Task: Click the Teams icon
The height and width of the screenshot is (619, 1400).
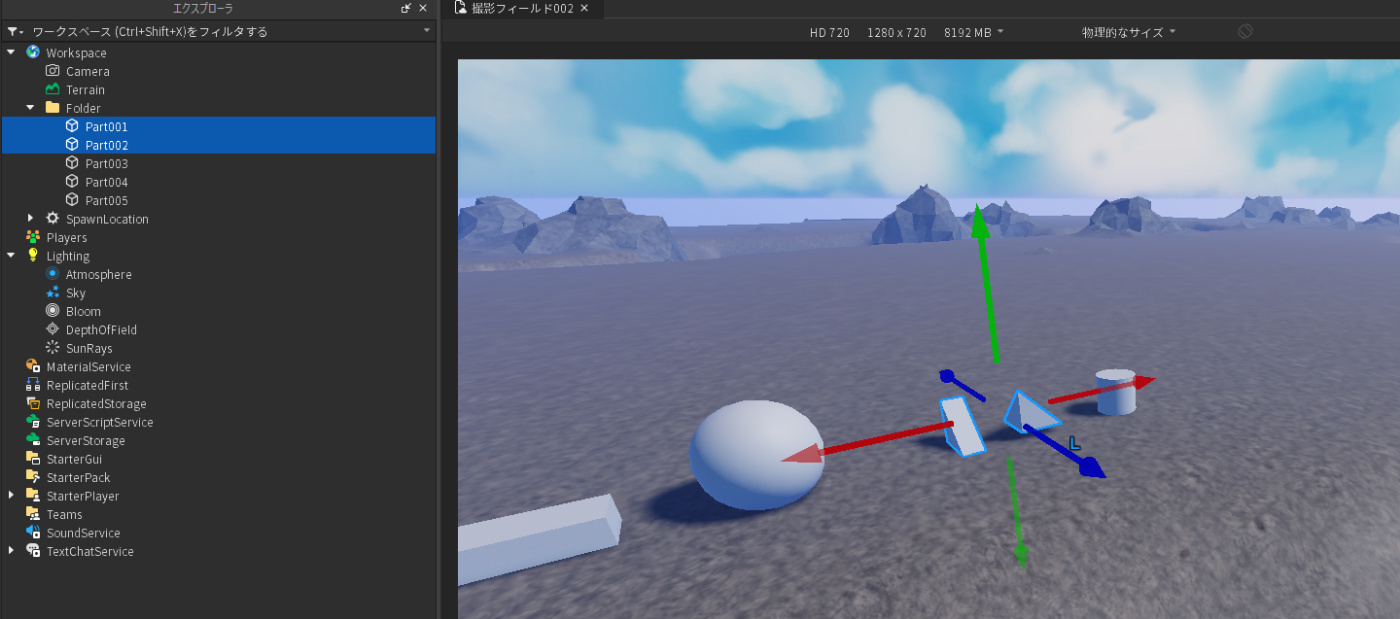Action: 33,514
